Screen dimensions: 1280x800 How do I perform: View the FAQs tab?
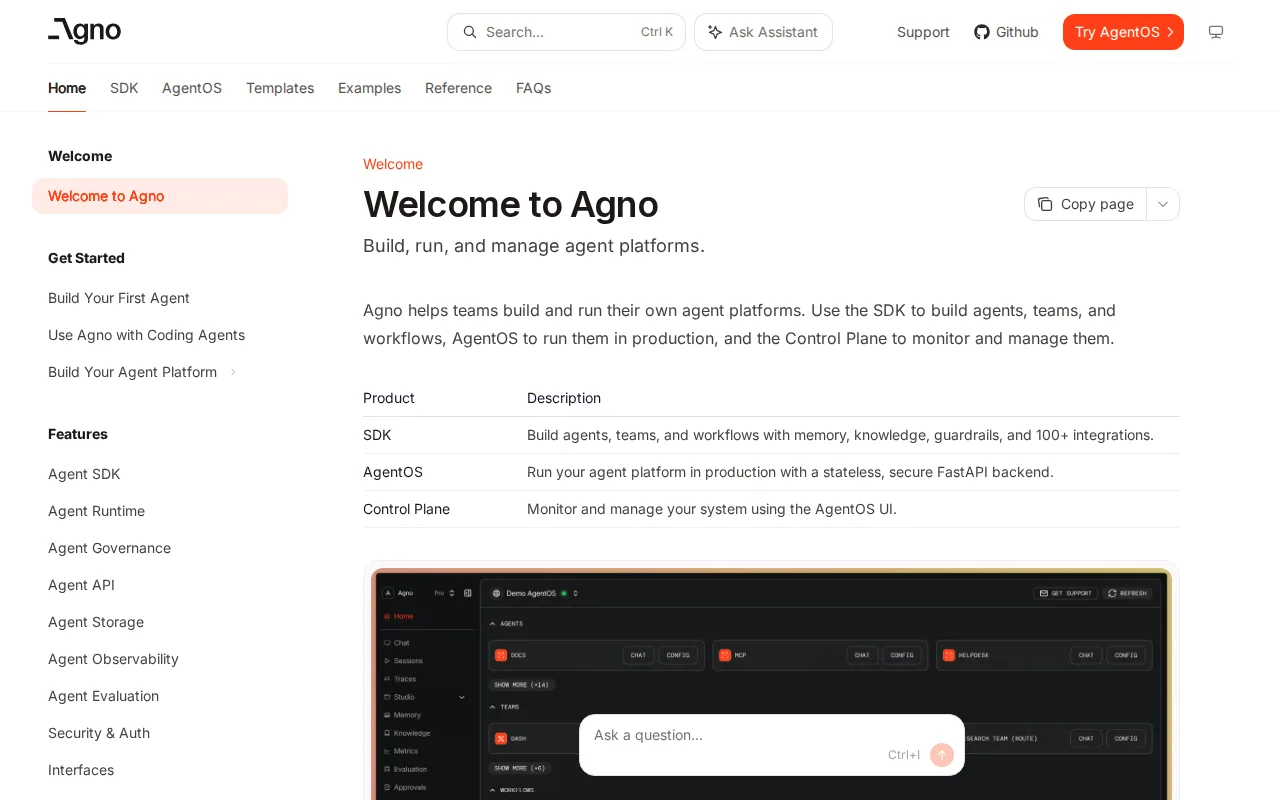coord(533,88)
